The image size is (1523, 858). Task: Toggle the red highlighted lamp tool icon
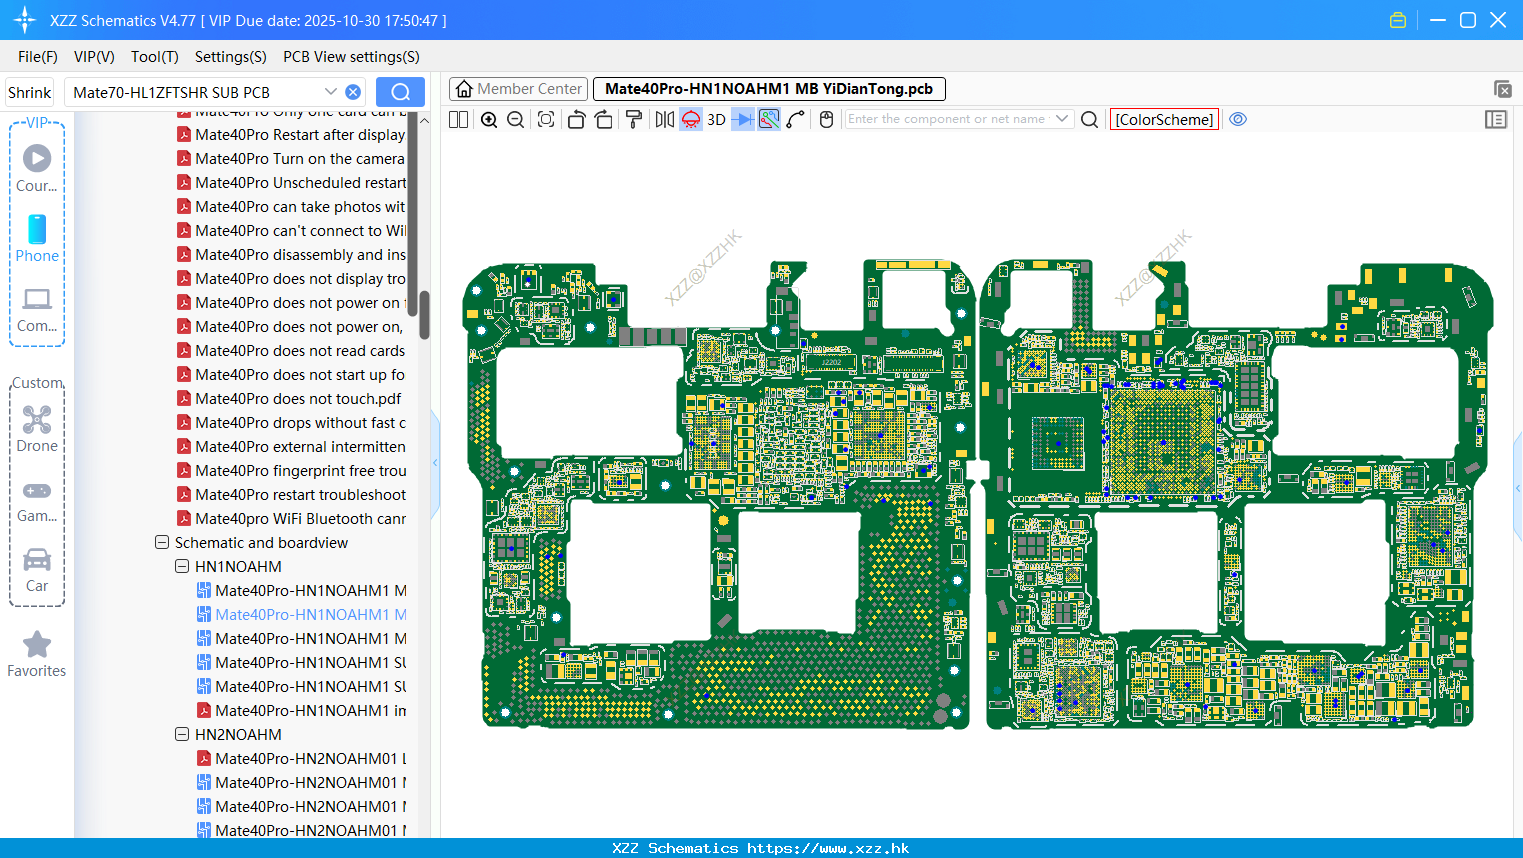tap(691, 119)
